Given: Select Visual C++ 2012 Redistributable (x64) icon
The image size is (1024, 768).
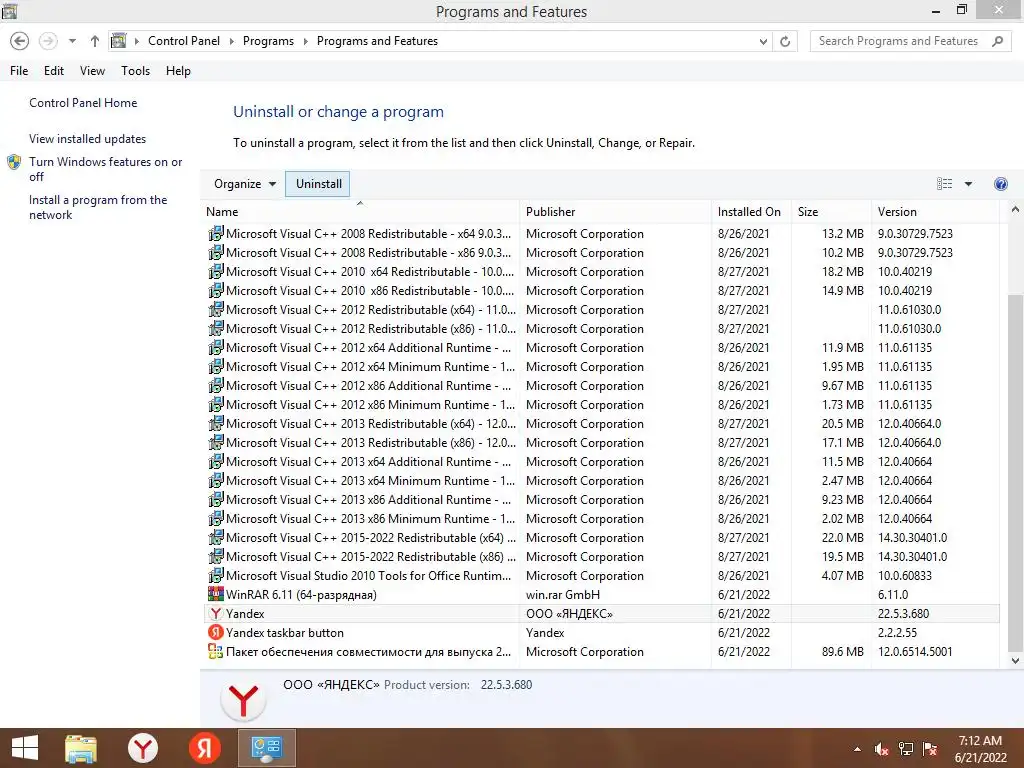Looking at the screenshot, I should pos(216,309).
